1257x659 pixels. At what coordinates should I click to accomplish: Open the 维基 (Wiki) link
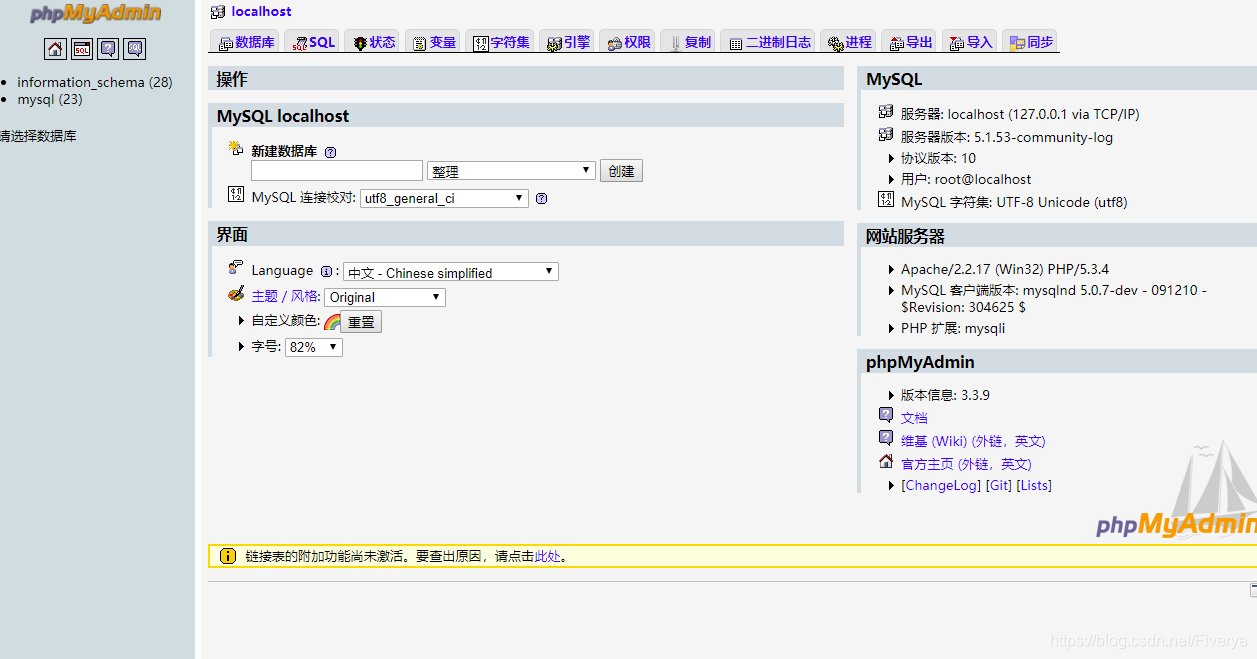coord(973,441)
